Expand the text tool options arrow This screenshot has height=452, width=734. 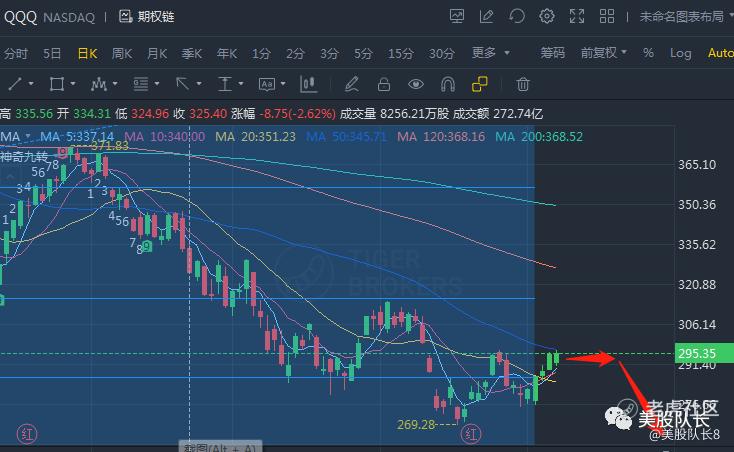283,84
